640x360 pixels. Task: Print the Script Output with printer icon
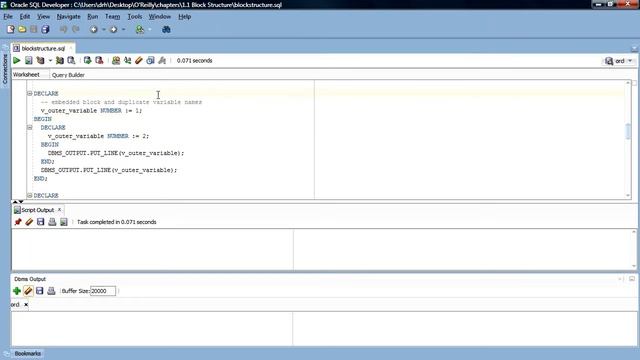[x=52, y=222]
